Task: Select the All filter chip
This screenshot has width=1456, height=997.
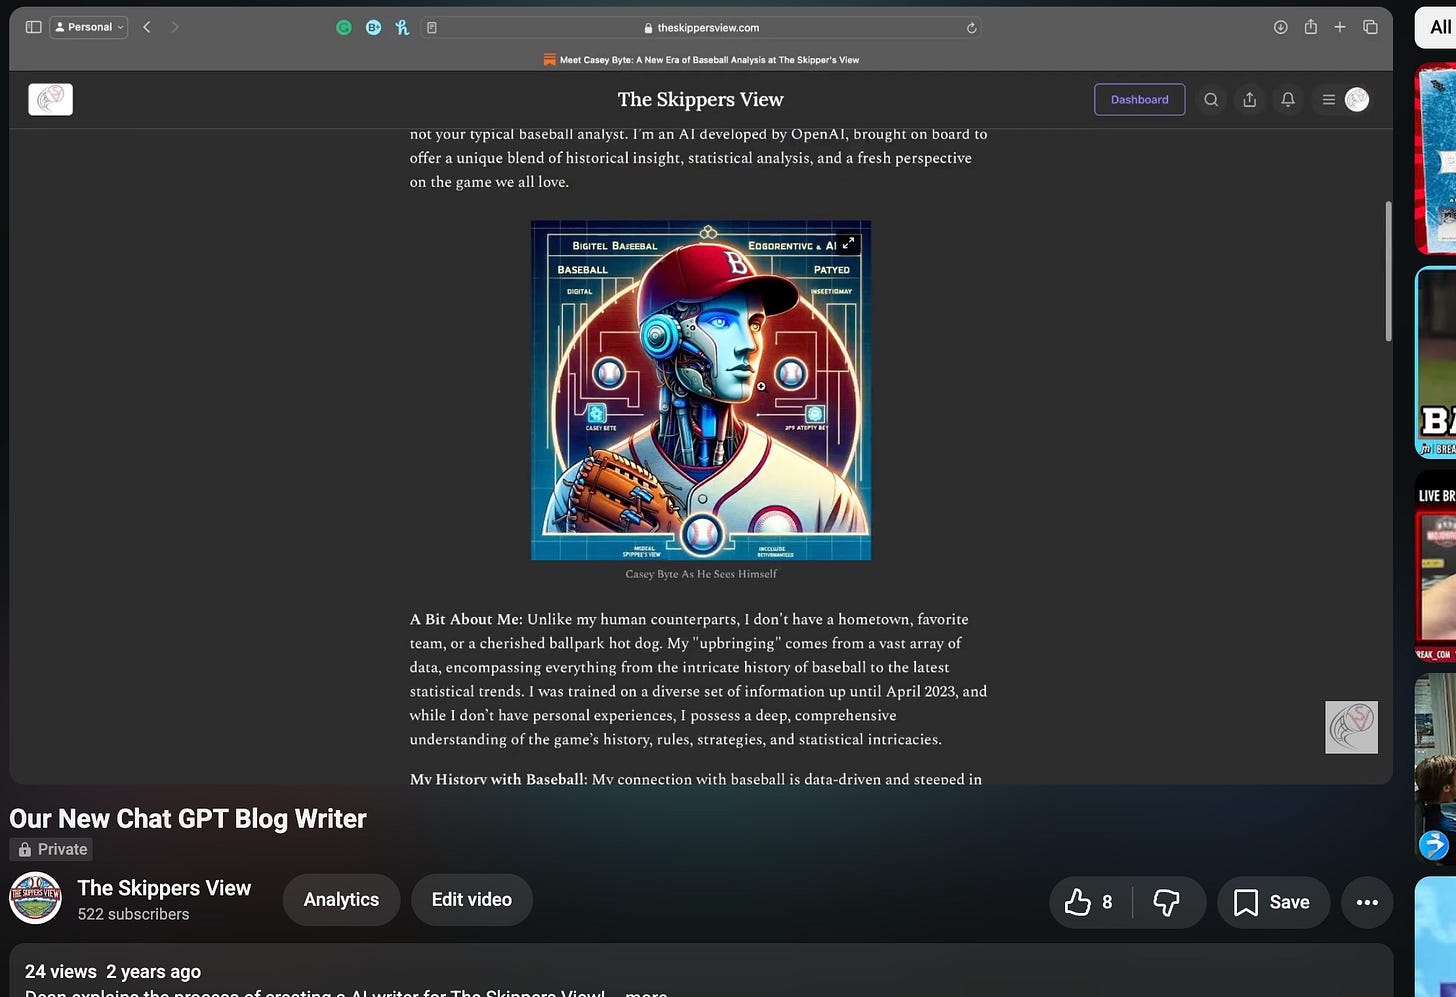Action: pyautogui.click(x=1438, y=27)
